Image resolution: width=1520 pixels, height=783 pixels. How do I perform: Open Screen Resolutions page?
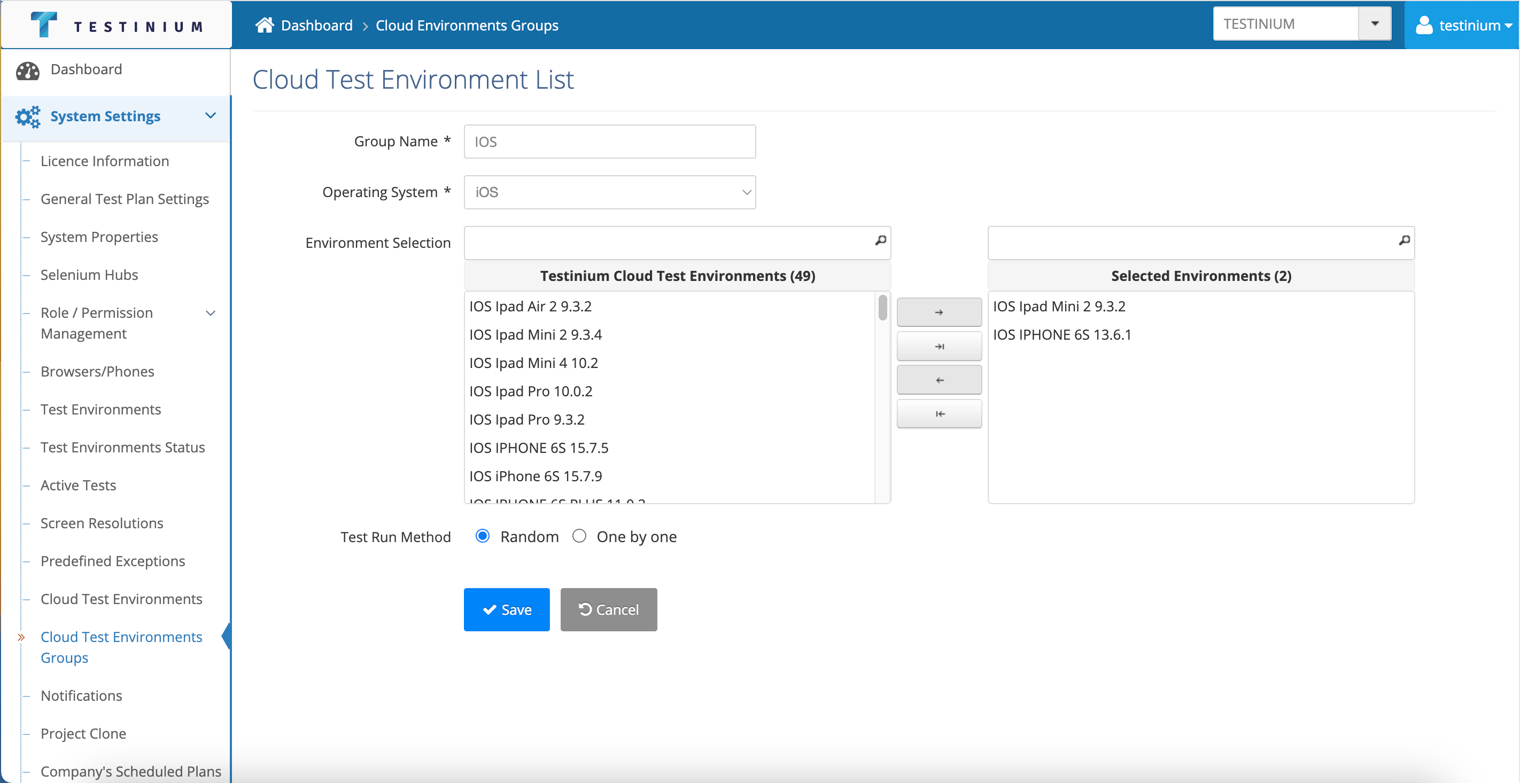(x=102, y=523)
